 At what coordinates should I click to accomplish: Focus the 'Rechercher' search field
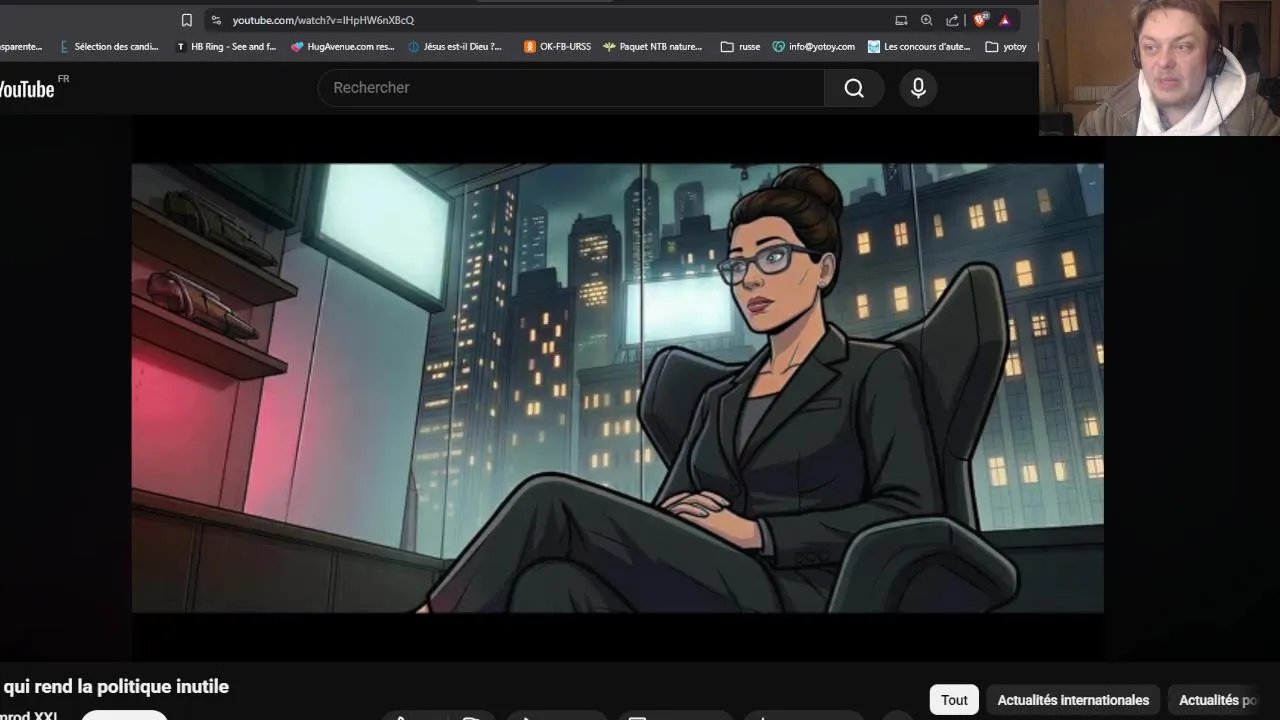tap(571, 88)
